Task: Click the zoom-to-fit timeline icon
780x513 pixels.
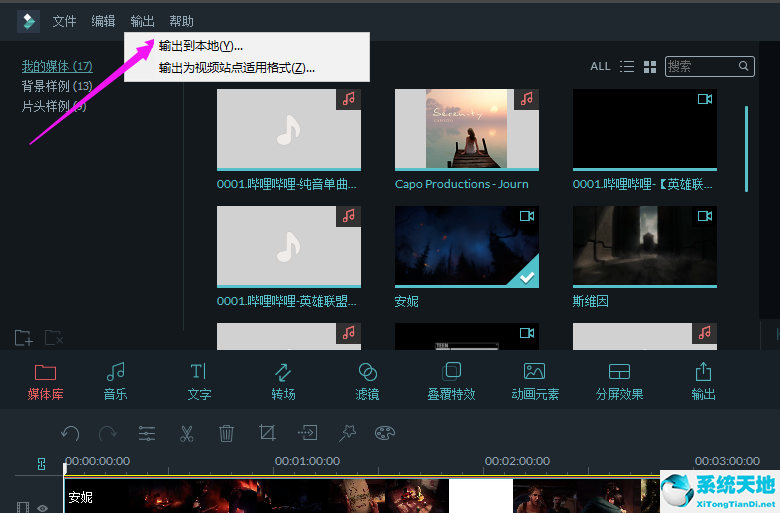Action: (41, 464)
